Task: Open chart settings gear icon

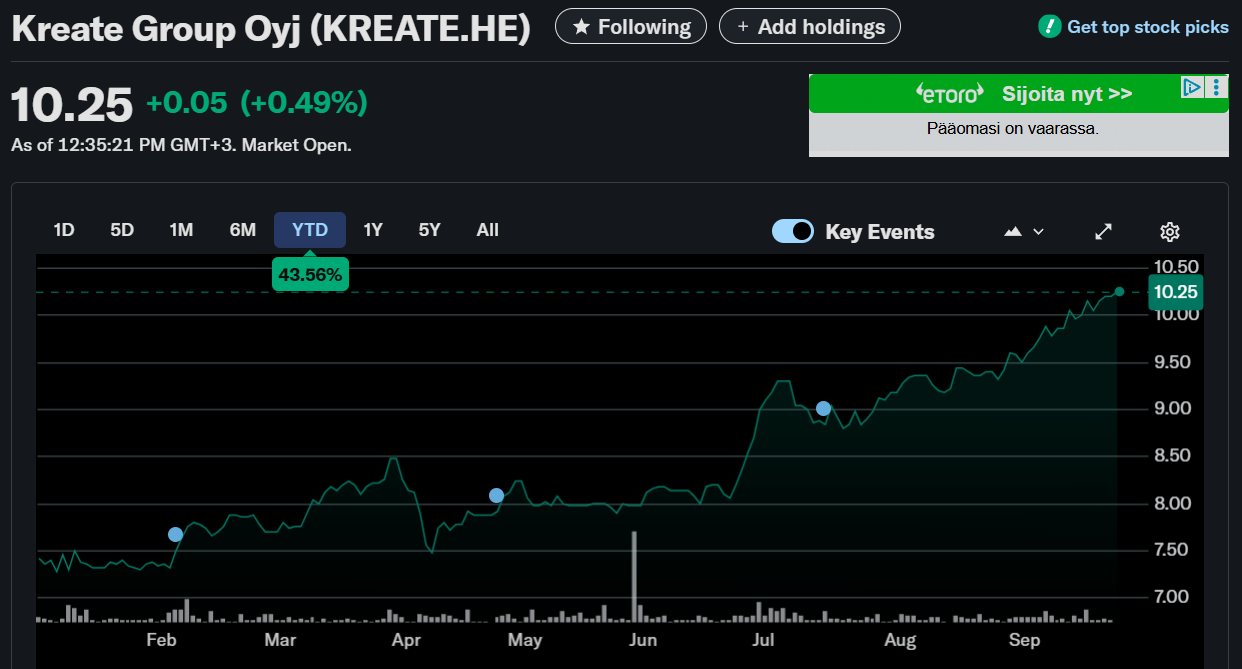Action: click(1169, 232)
